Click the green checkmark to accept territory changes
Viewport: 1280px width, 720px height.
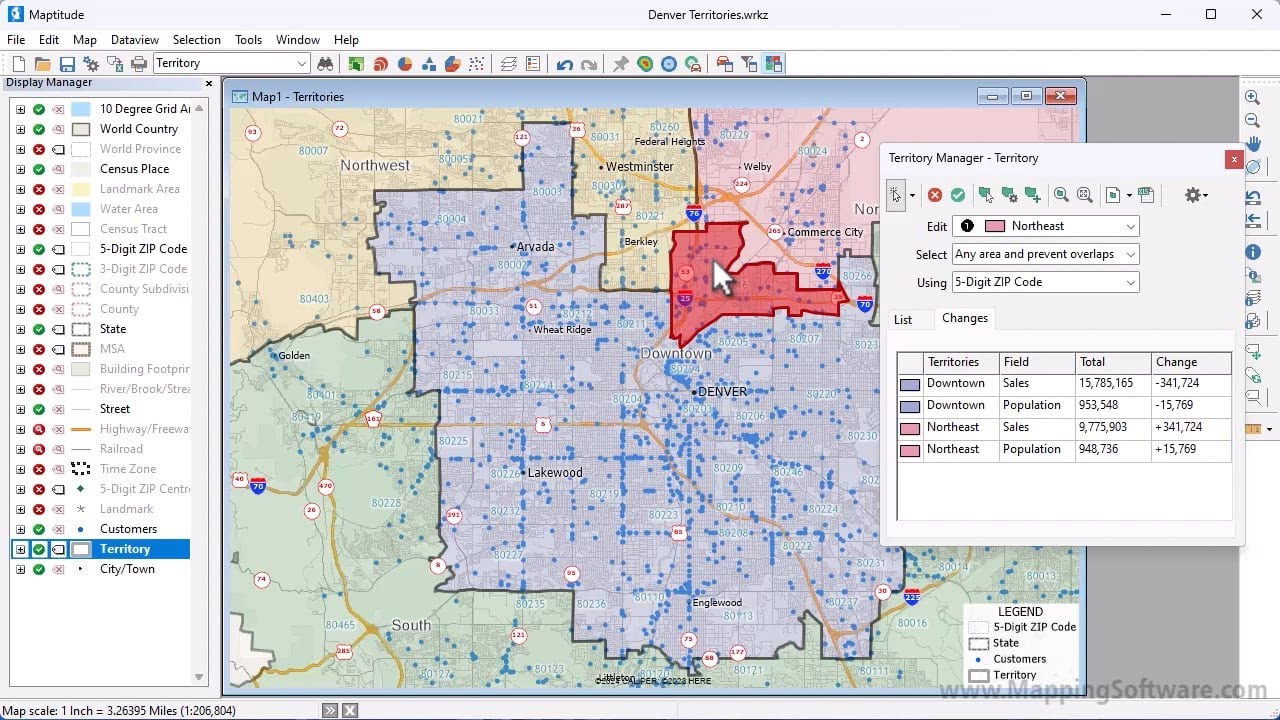pos(958,195)
